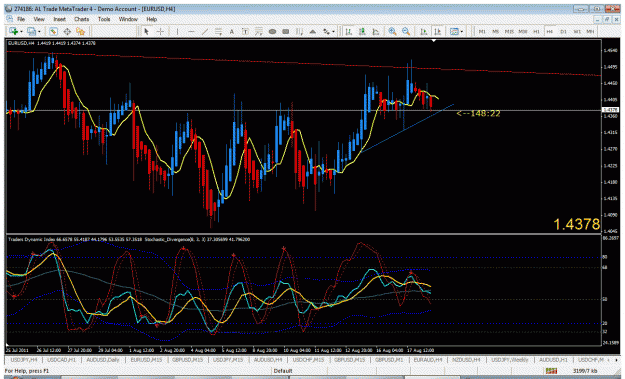
Task: Switch to M1 timeframe
Action: click(x=482, y=31)
